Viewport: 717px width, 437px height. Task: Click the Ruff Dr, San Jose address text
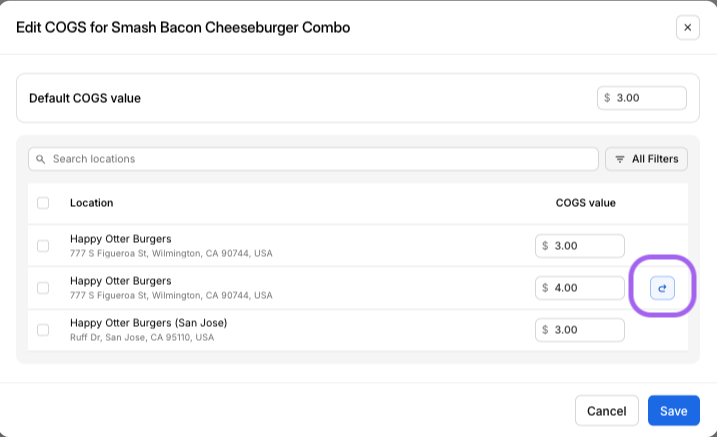pos(142,338)
